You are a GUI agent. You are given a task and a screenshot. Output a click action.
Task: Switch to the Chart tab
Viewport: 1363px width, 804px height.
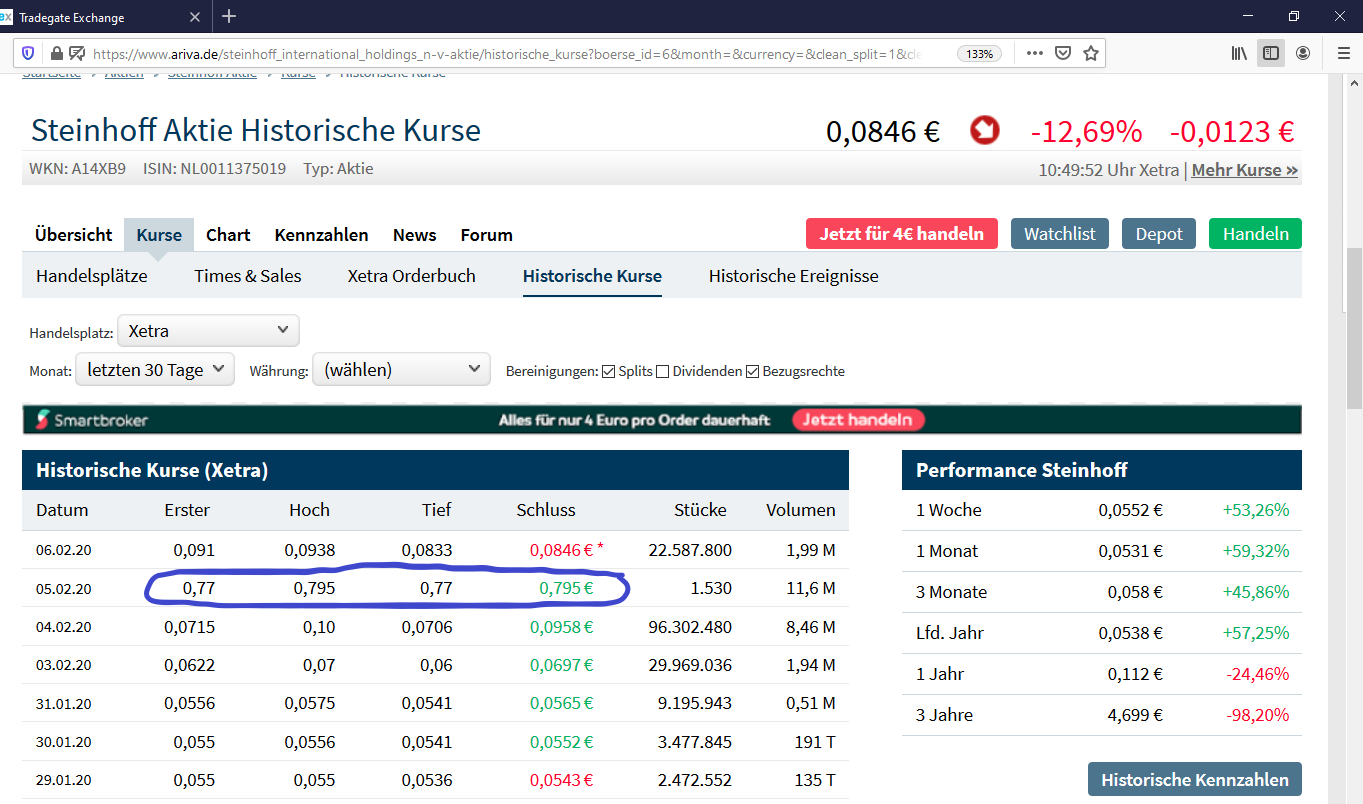pyautogui.click(x=228, y=235)
